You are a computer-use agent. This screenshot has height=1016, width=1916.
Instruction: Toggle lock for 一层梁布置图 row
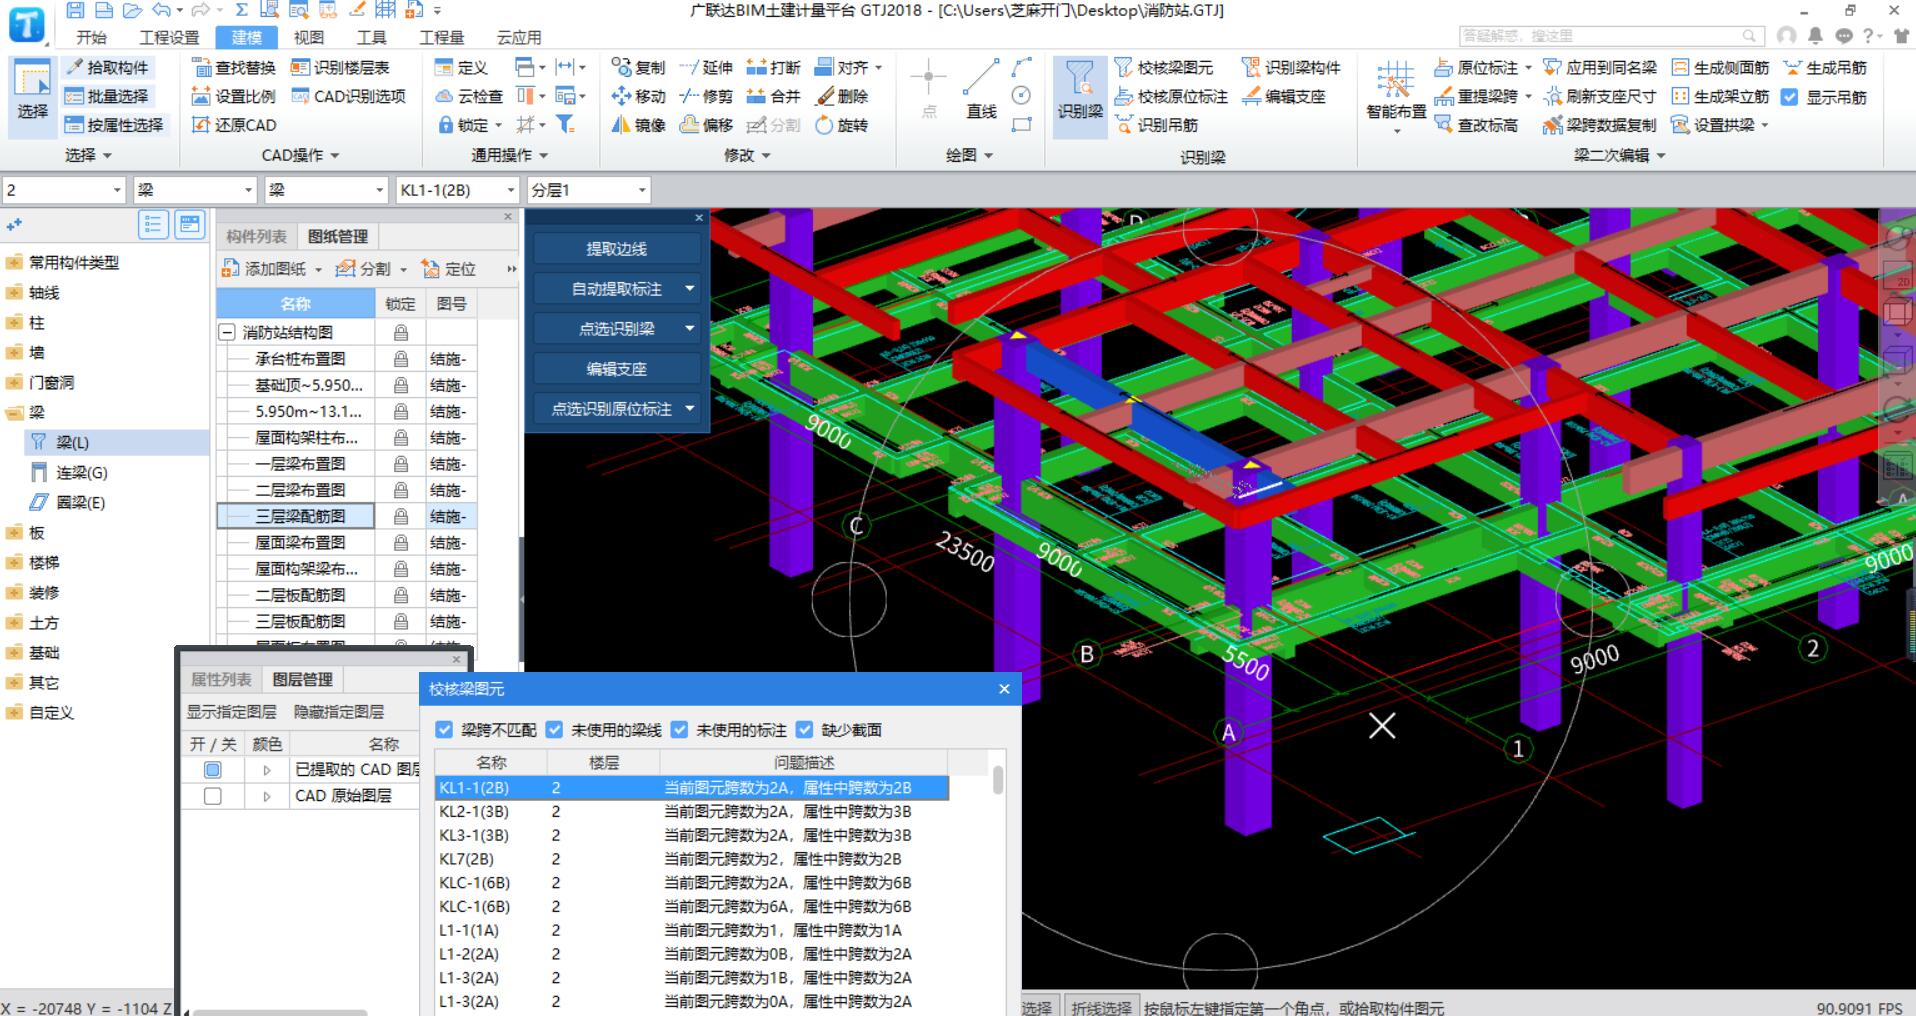[x=401, y=464]
